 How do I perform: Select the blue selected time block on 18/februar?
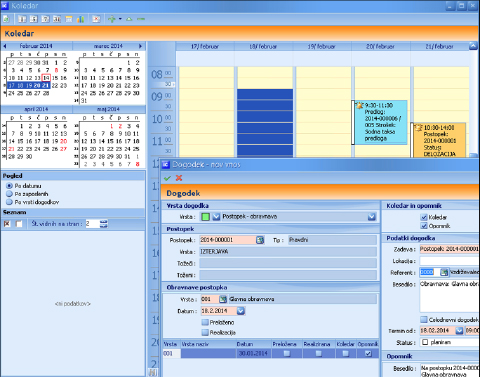(265, 123)
